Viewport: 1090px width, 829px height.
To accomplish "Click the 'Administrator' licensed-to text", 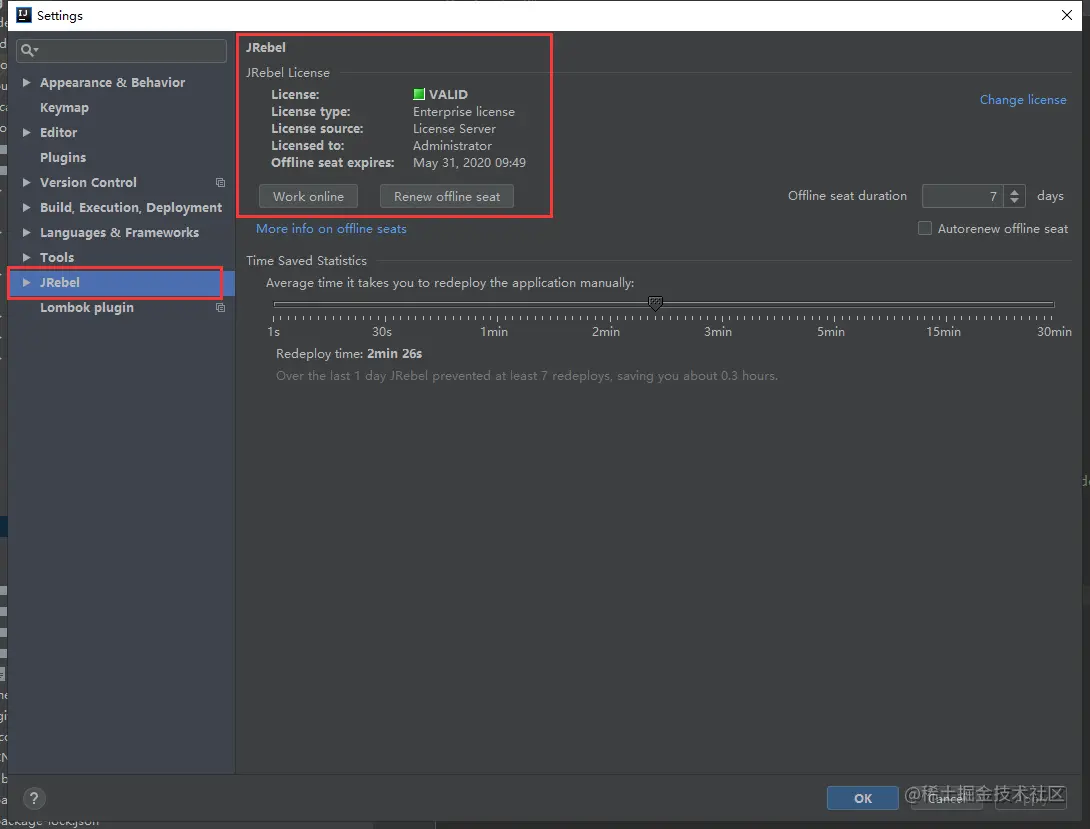I will click(452, 146).
